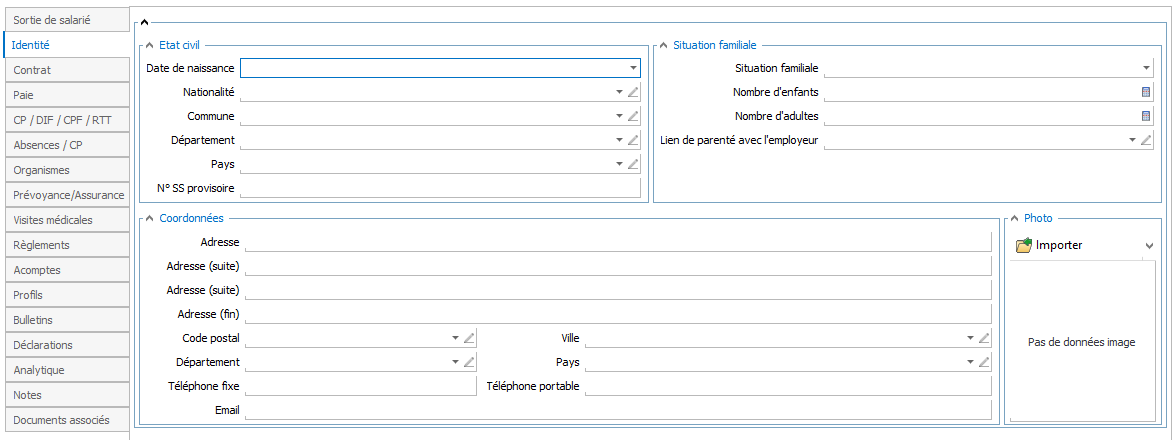Viewport: 1175px width, 440px height.
Task: Collapse the Coordonnées section
Action: click(x=149, y=218)
